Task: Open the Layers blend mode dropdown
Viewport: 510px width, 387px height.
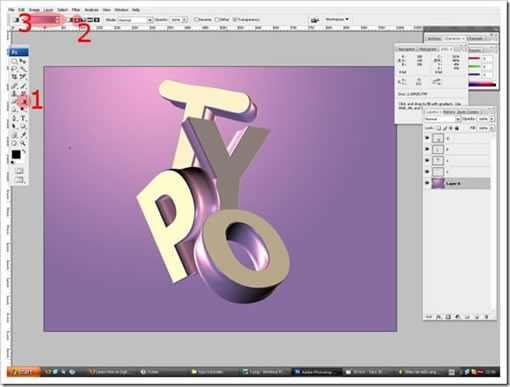Action: click(442, 119)
